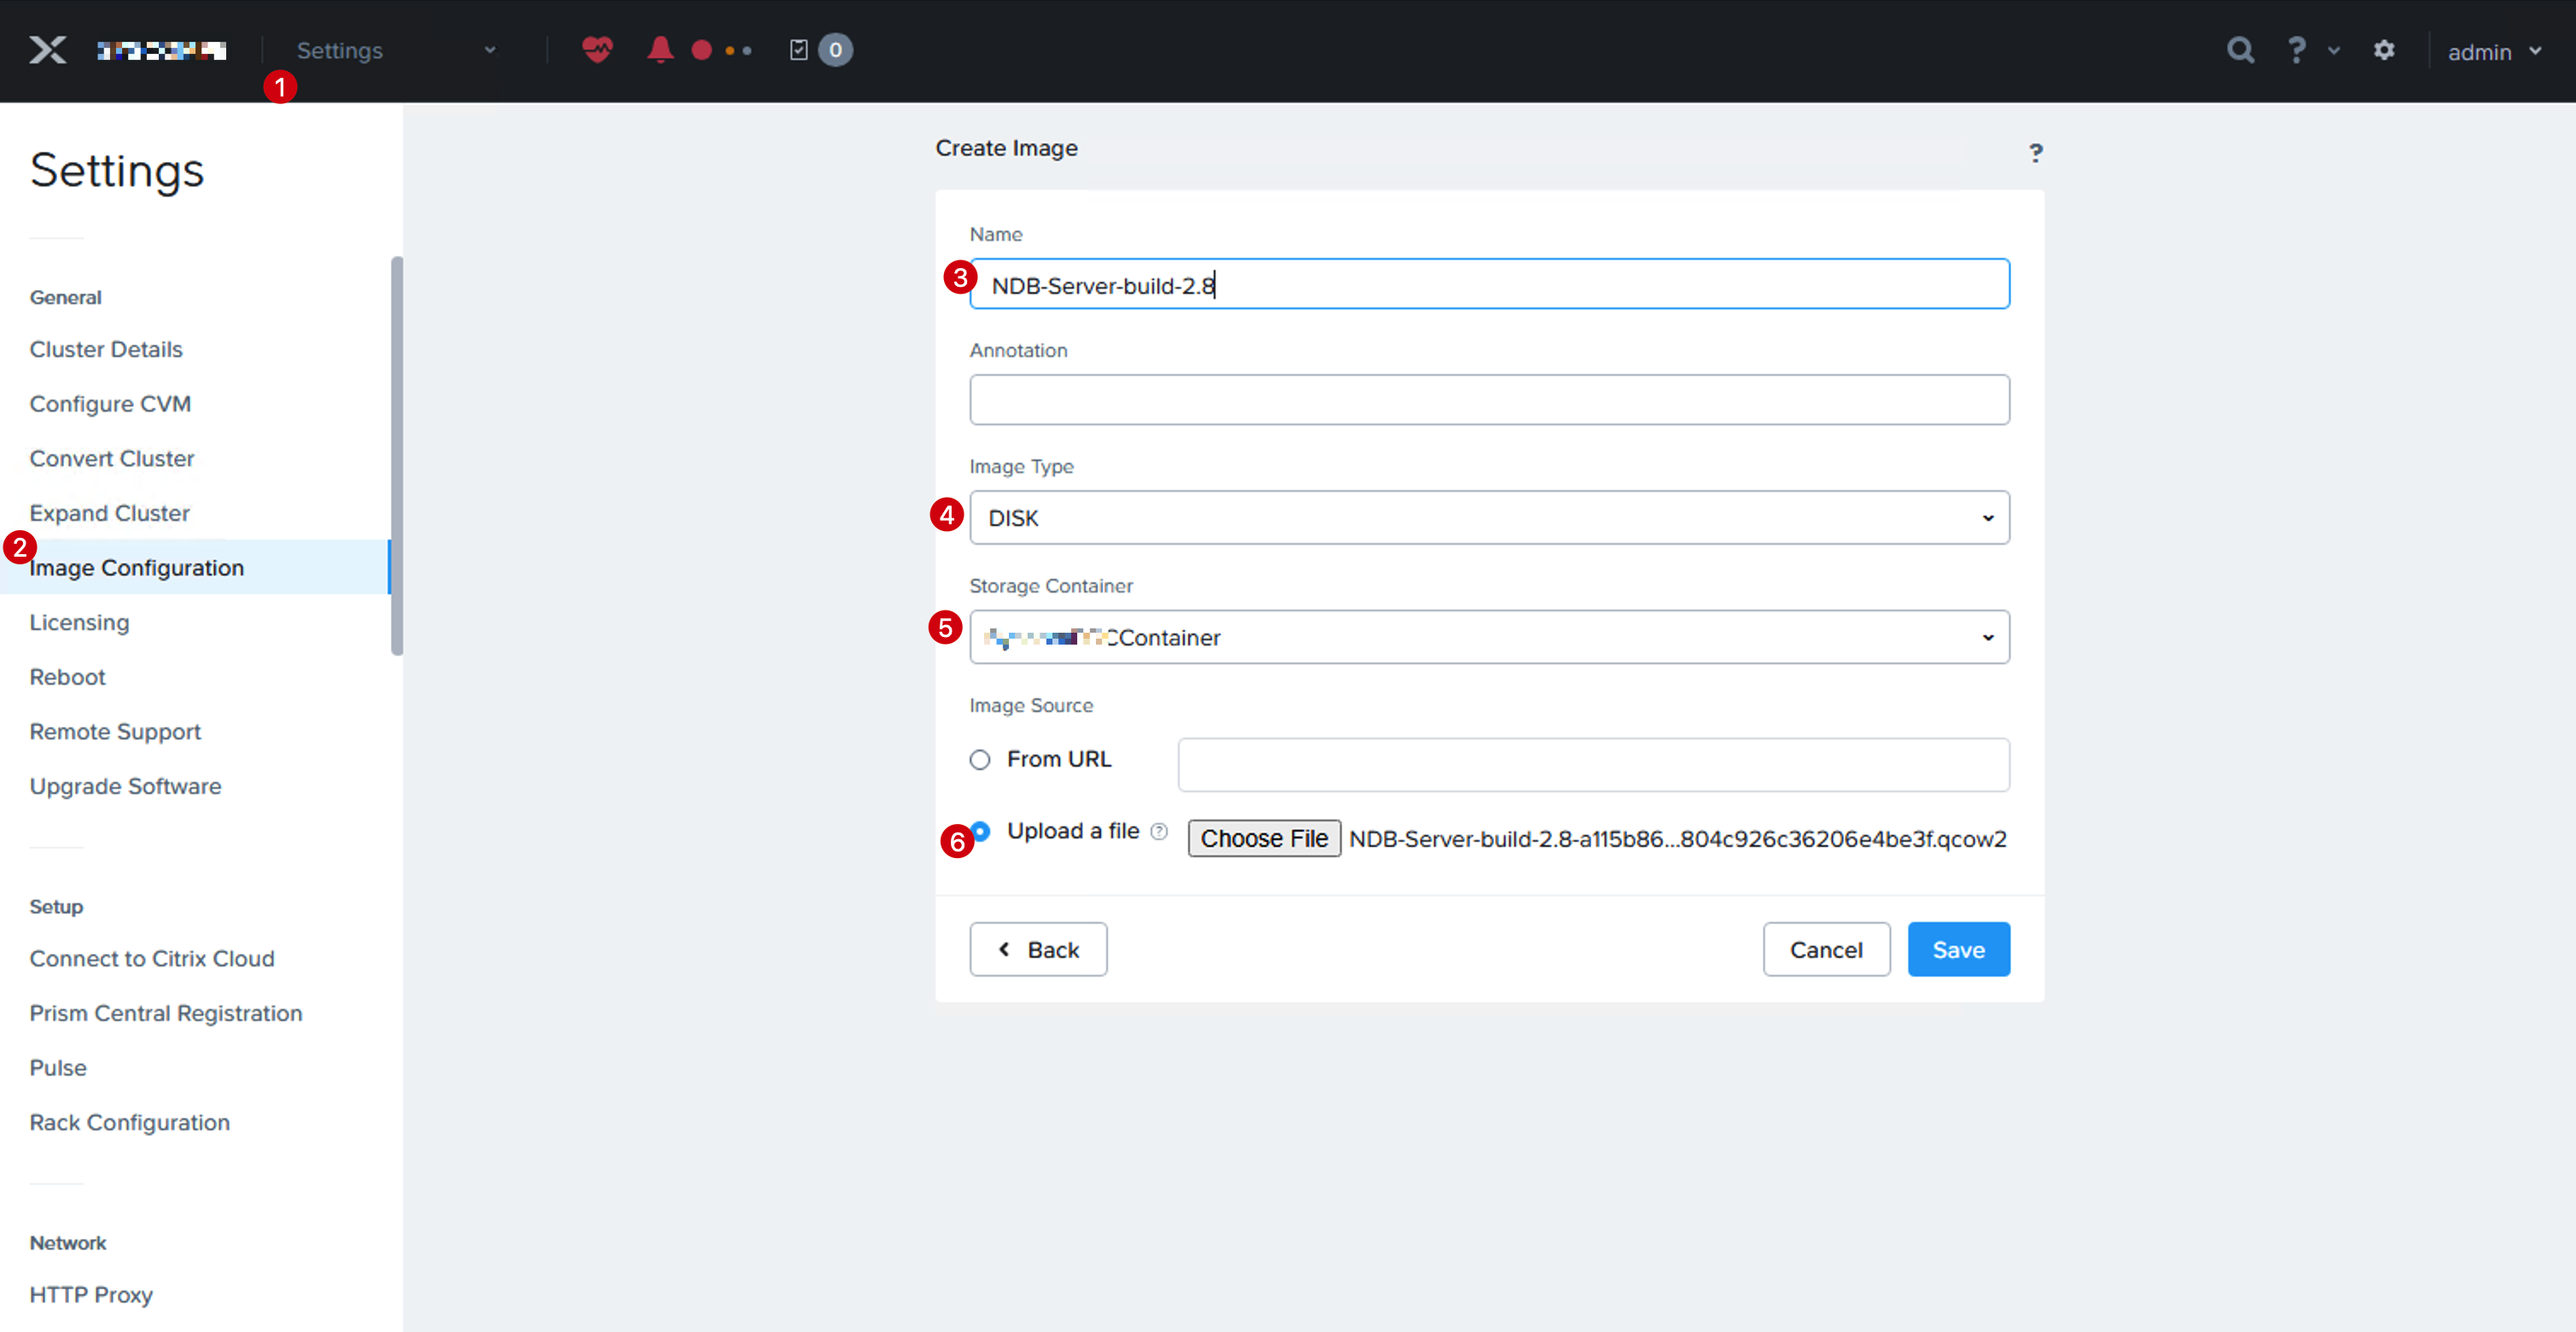Click the Create Image help question mark
Screen dimensions: 2576x1332
(2035, 153)
